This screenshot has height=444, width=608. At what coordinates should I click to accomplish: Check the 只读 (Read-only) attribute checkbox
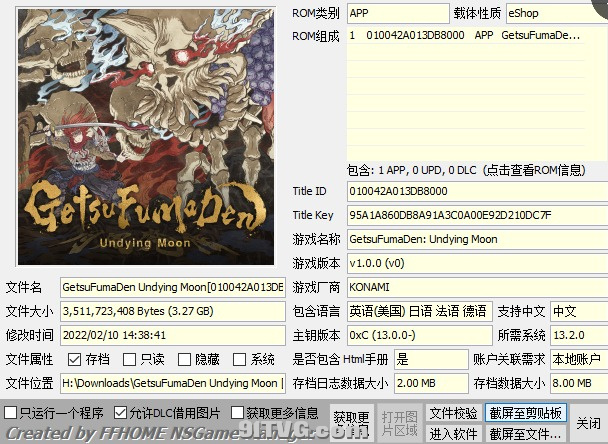[129, 359]
